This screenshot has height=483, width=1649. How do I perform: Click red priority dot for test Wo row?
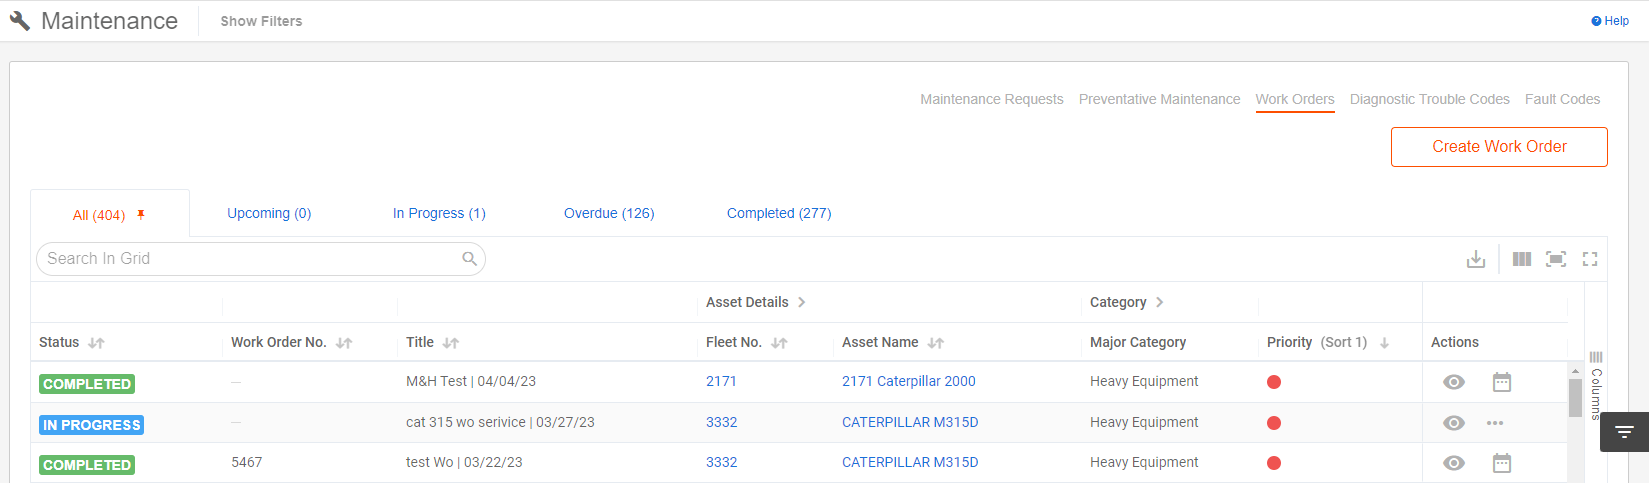pos(1274,463)
